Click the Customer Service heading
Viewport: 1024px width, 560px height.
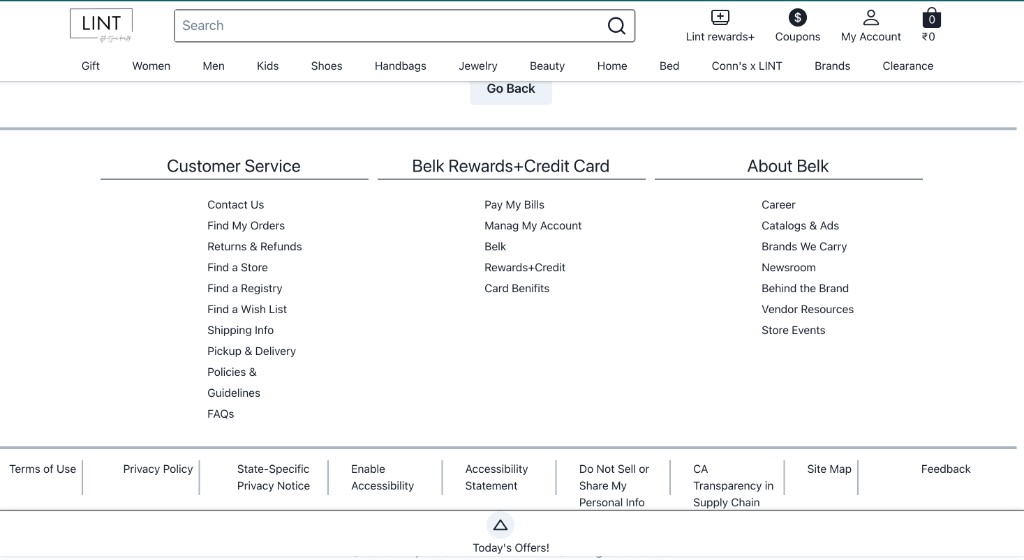point(234,166)
